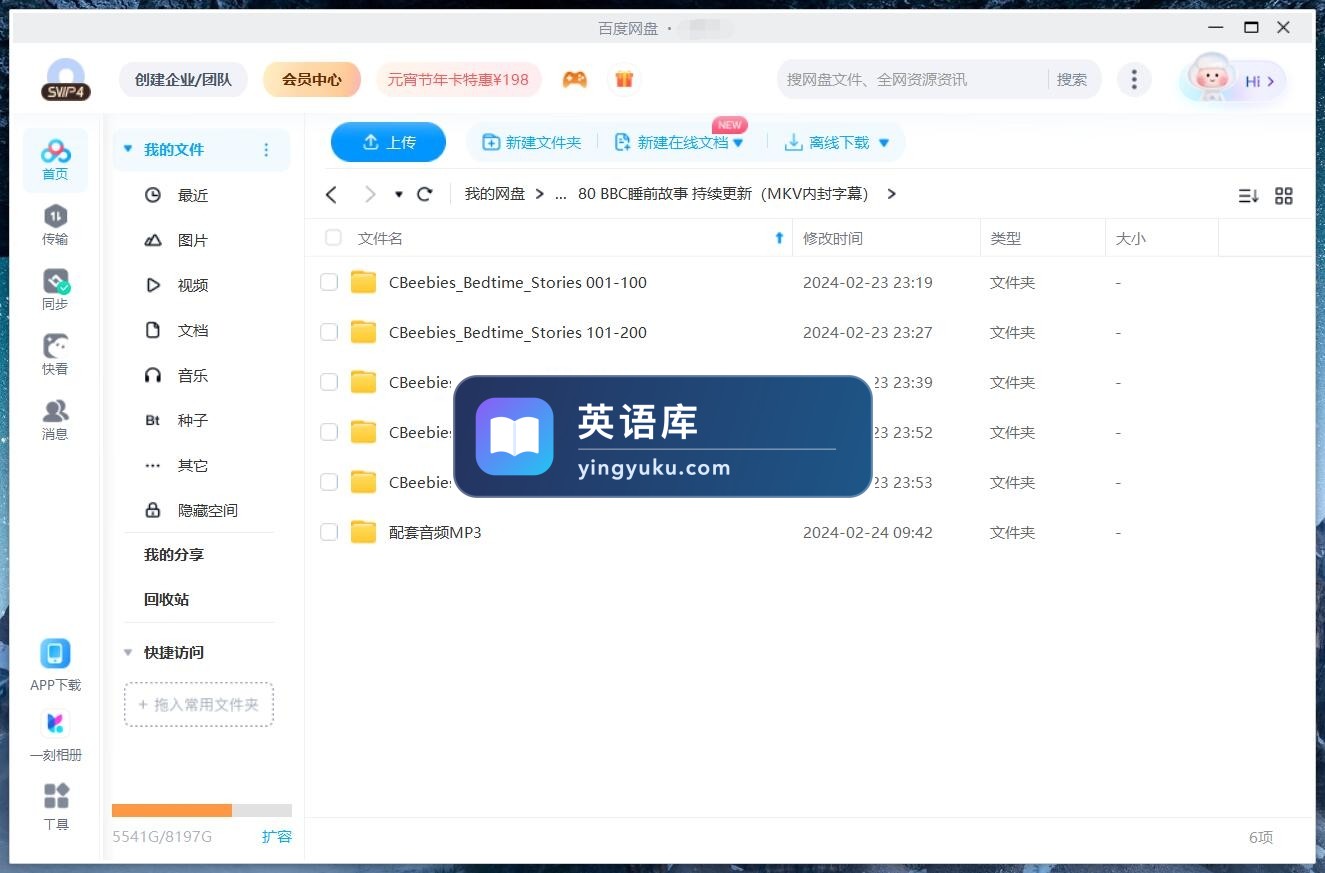Open APP下载 in the sidebar
1325x873 pixels.
pyautogui.click(x=55, y=666)
